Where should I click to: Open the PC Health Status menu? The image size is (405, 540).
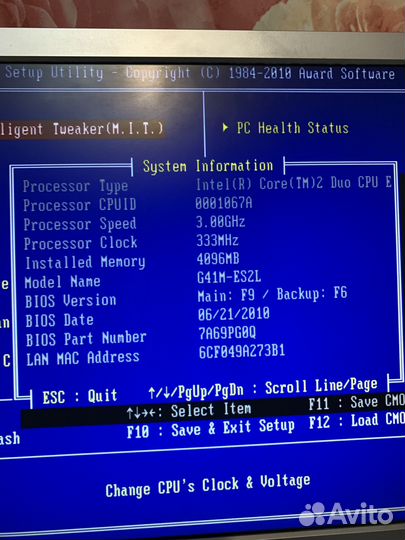293,128
